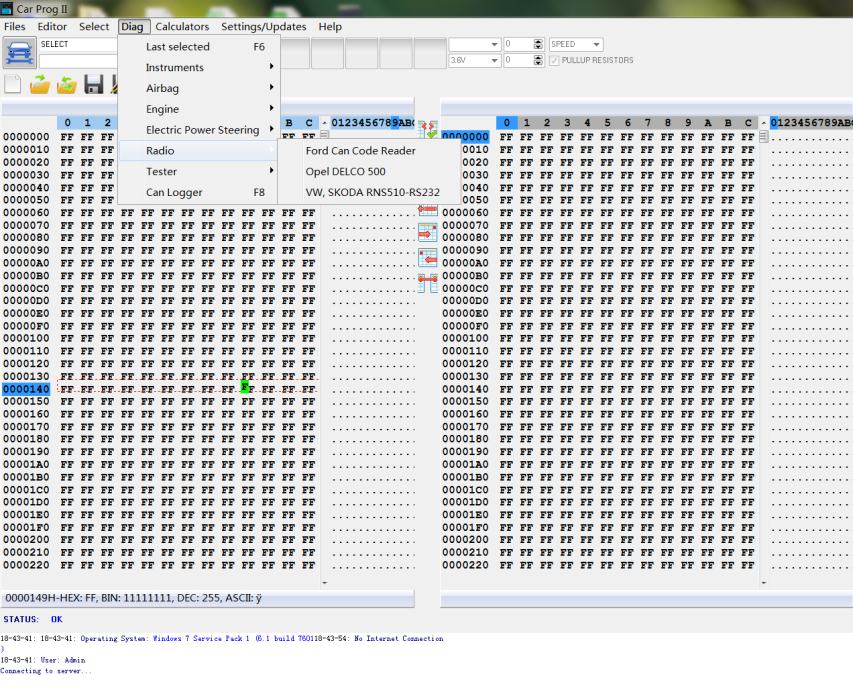Click the blue car select icon
This screenshot has width=853, height=690.
coord(19,53)
